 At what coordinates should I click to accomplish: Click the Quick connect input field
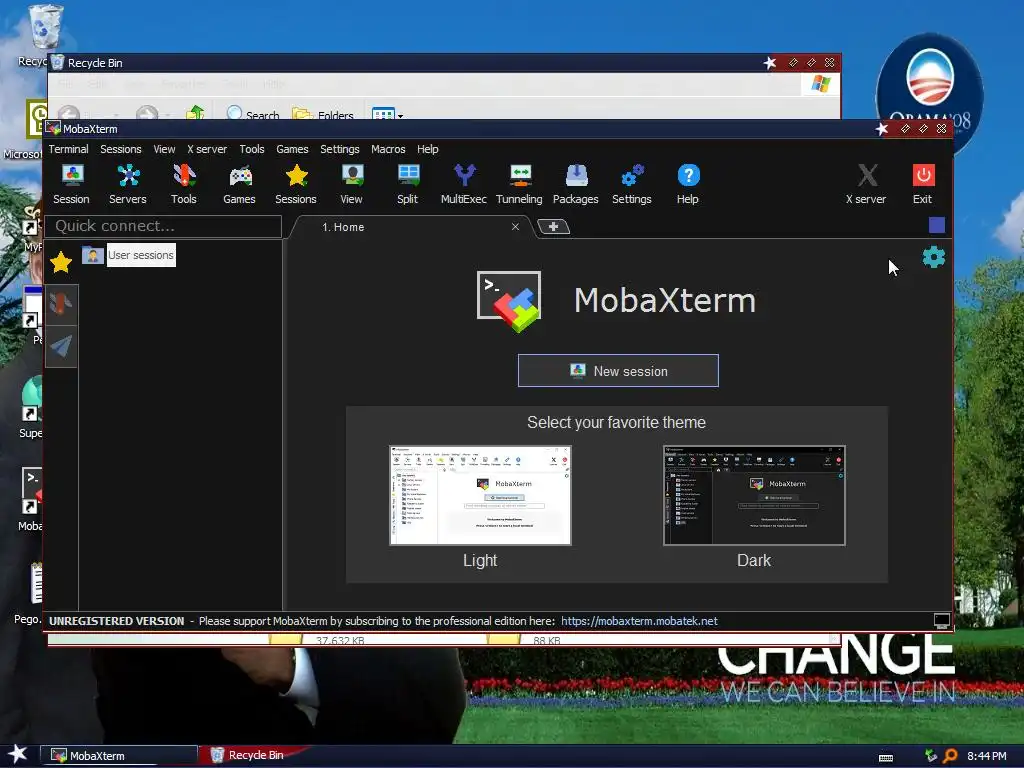click(163, 226)
